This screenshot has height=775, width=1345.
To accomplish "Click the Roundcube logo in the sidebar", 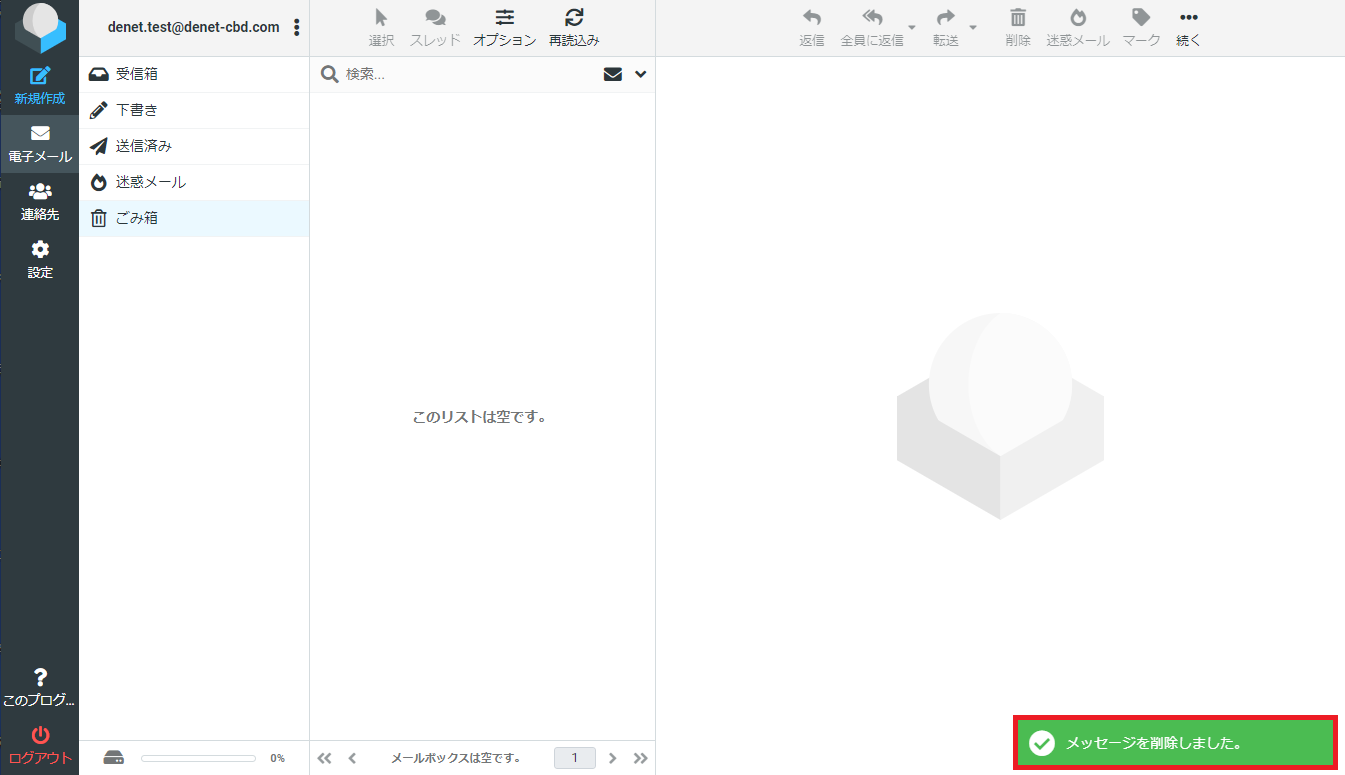I will (40, 28).
